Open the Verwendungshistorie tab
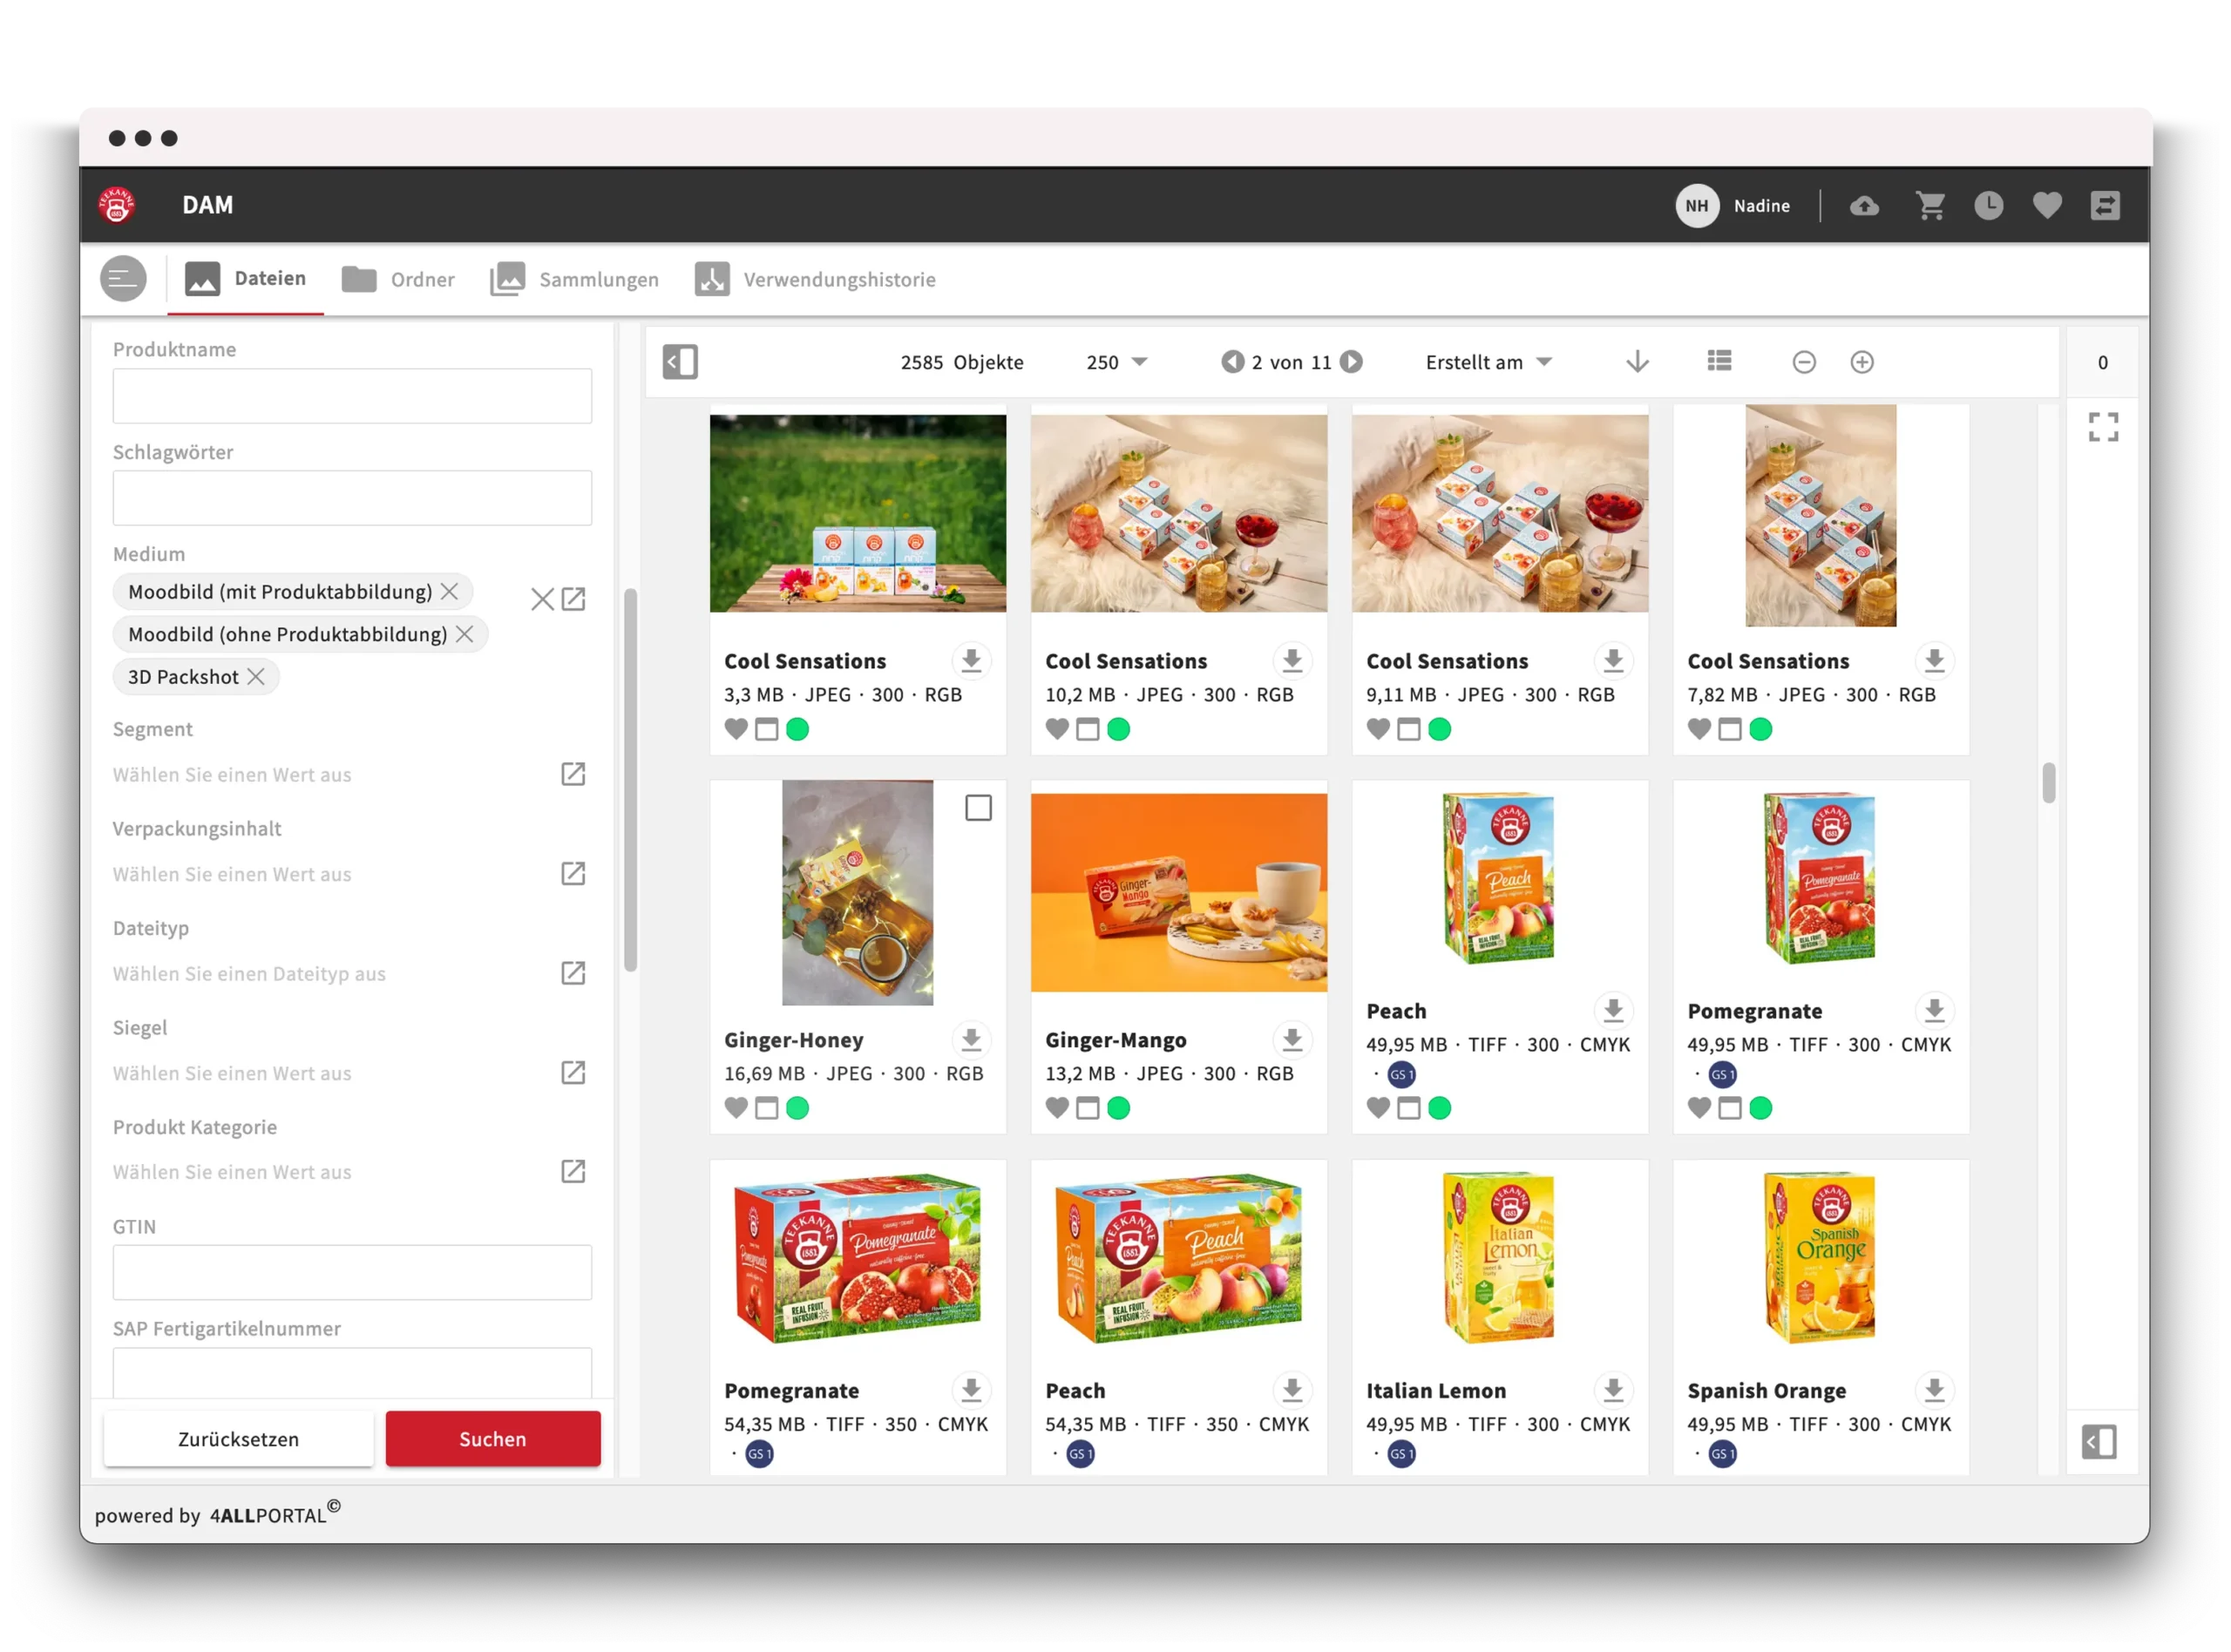The image size is (2231, 1652). click(x=840, y=279)
